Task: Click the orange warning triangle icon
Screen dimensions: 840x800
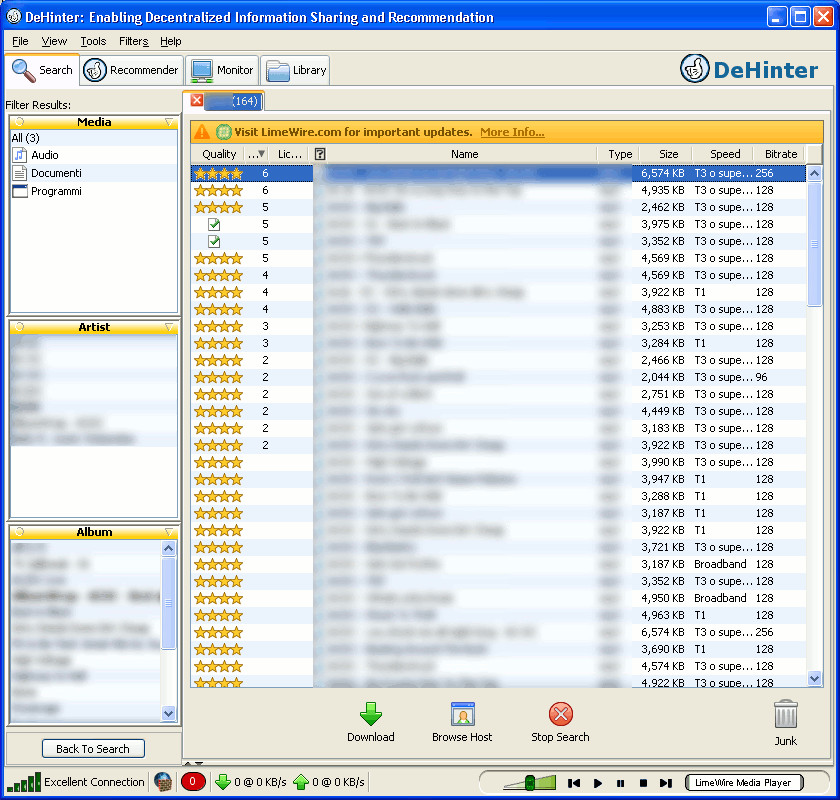Action: (202, 132)
